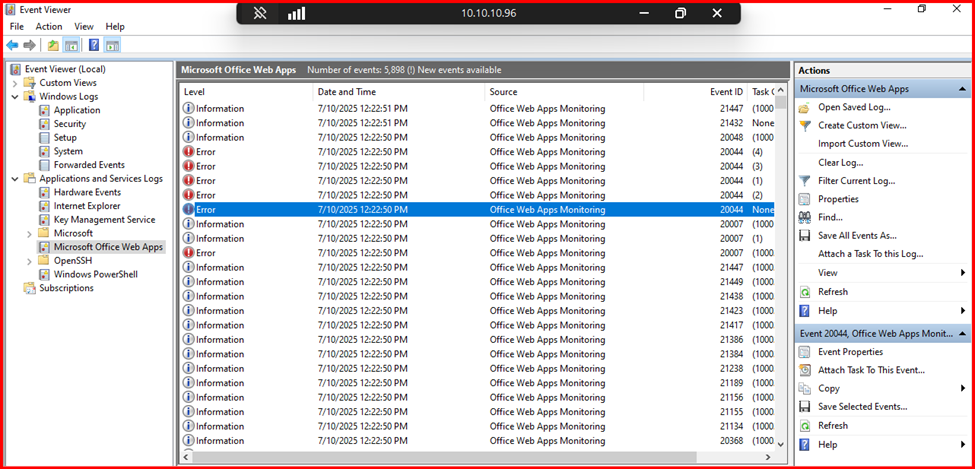Click the Save All Events As disk icon
975x469 pixels.
point(805,235)
